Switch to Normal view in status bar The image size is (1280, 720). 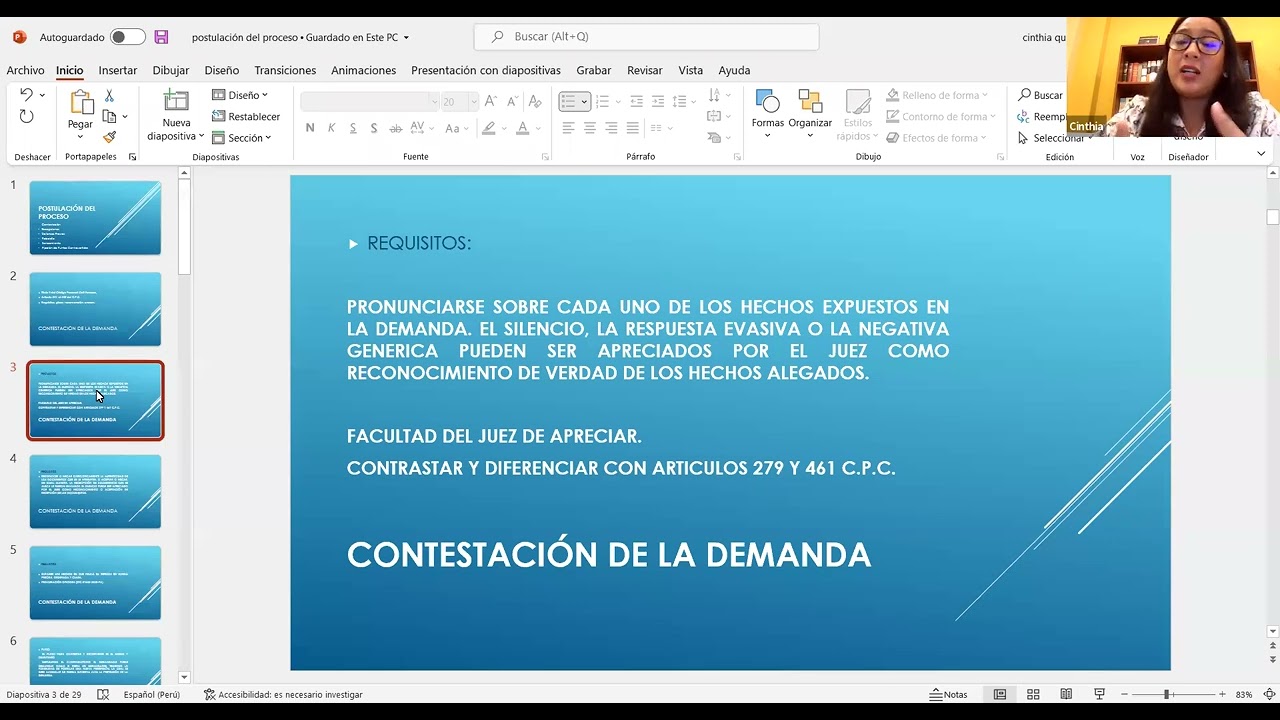coord(1000,694)
